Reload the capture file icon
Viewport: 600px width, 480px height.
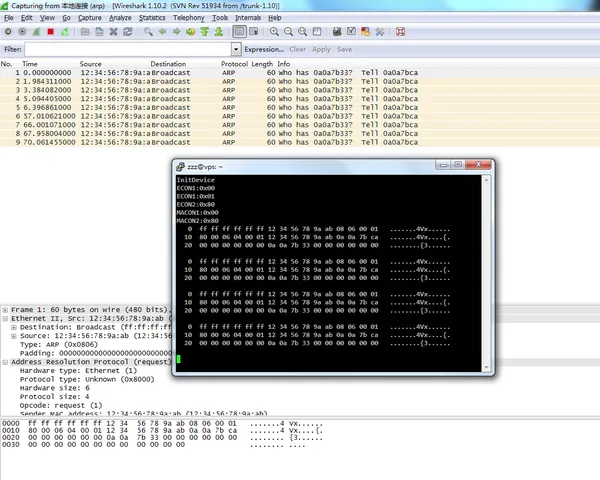point(127,32)
